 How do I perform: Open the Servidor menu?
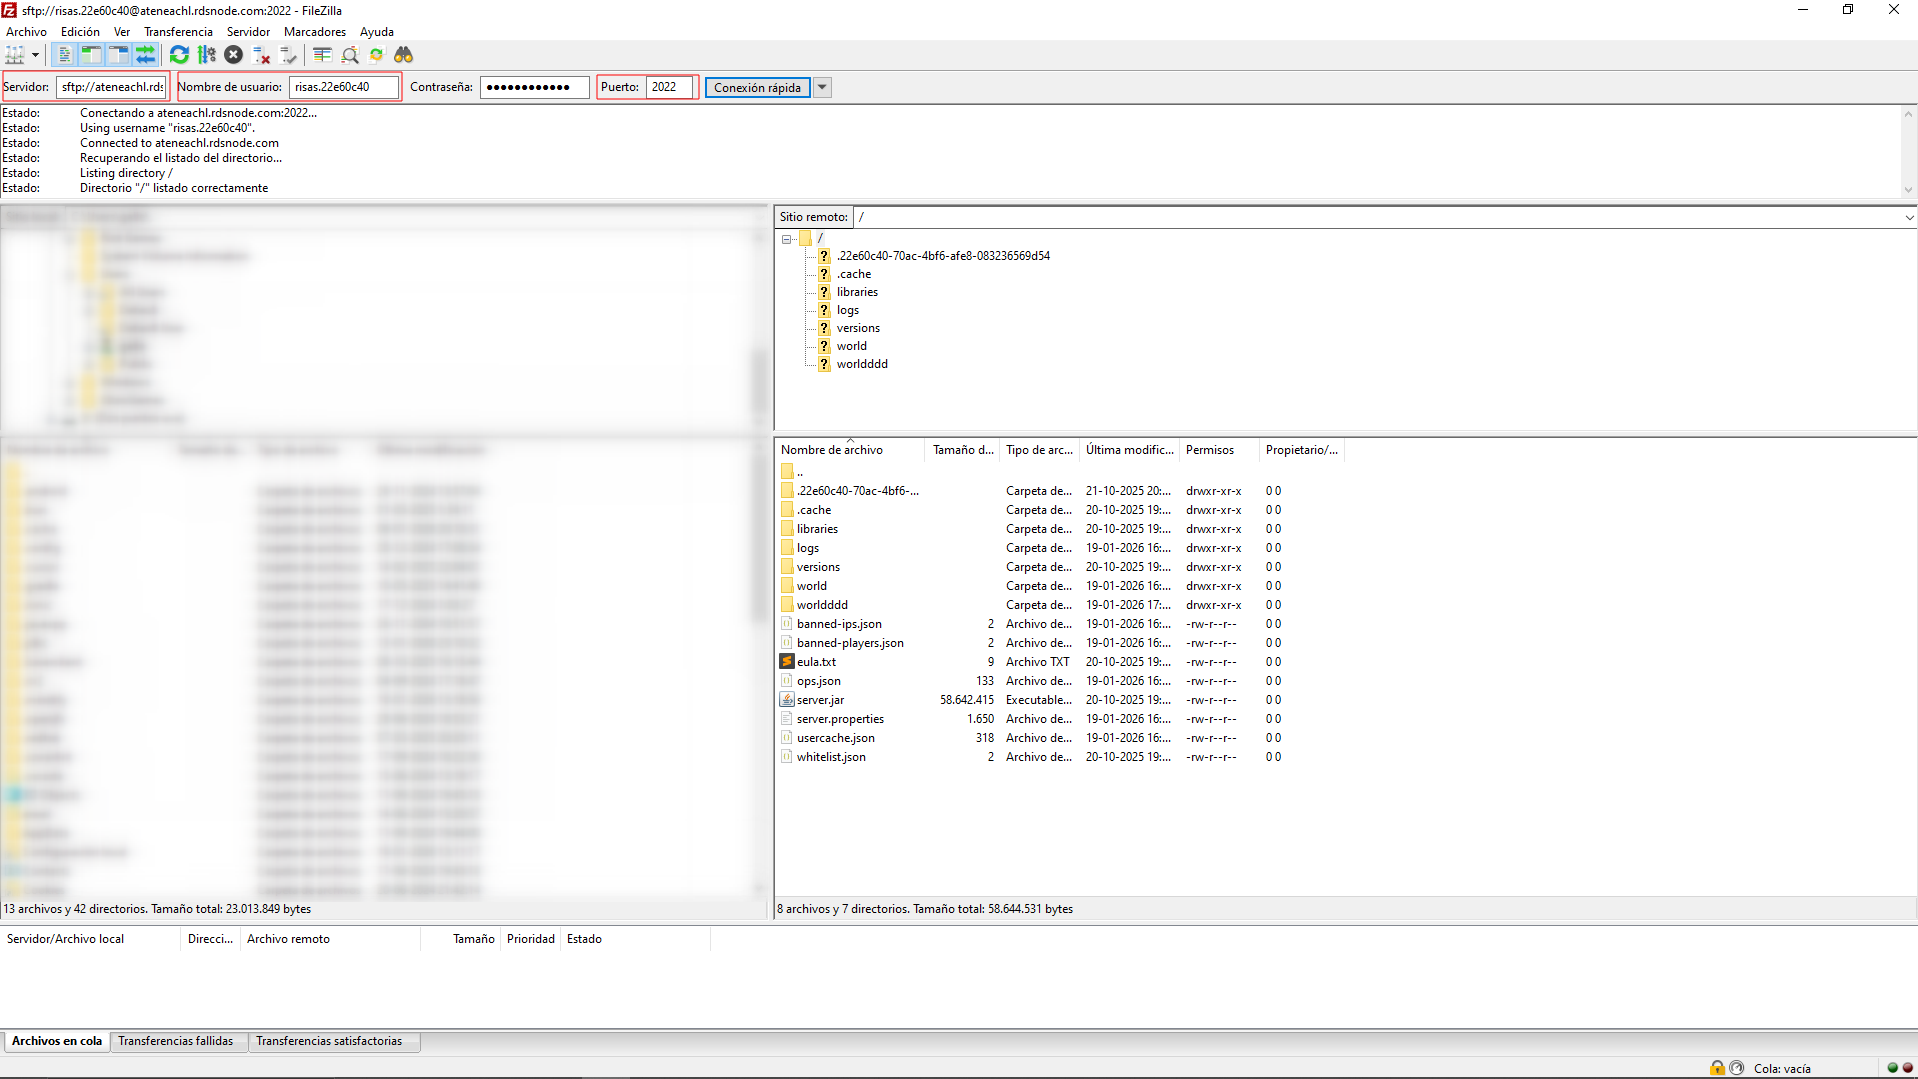pos(248,32)
